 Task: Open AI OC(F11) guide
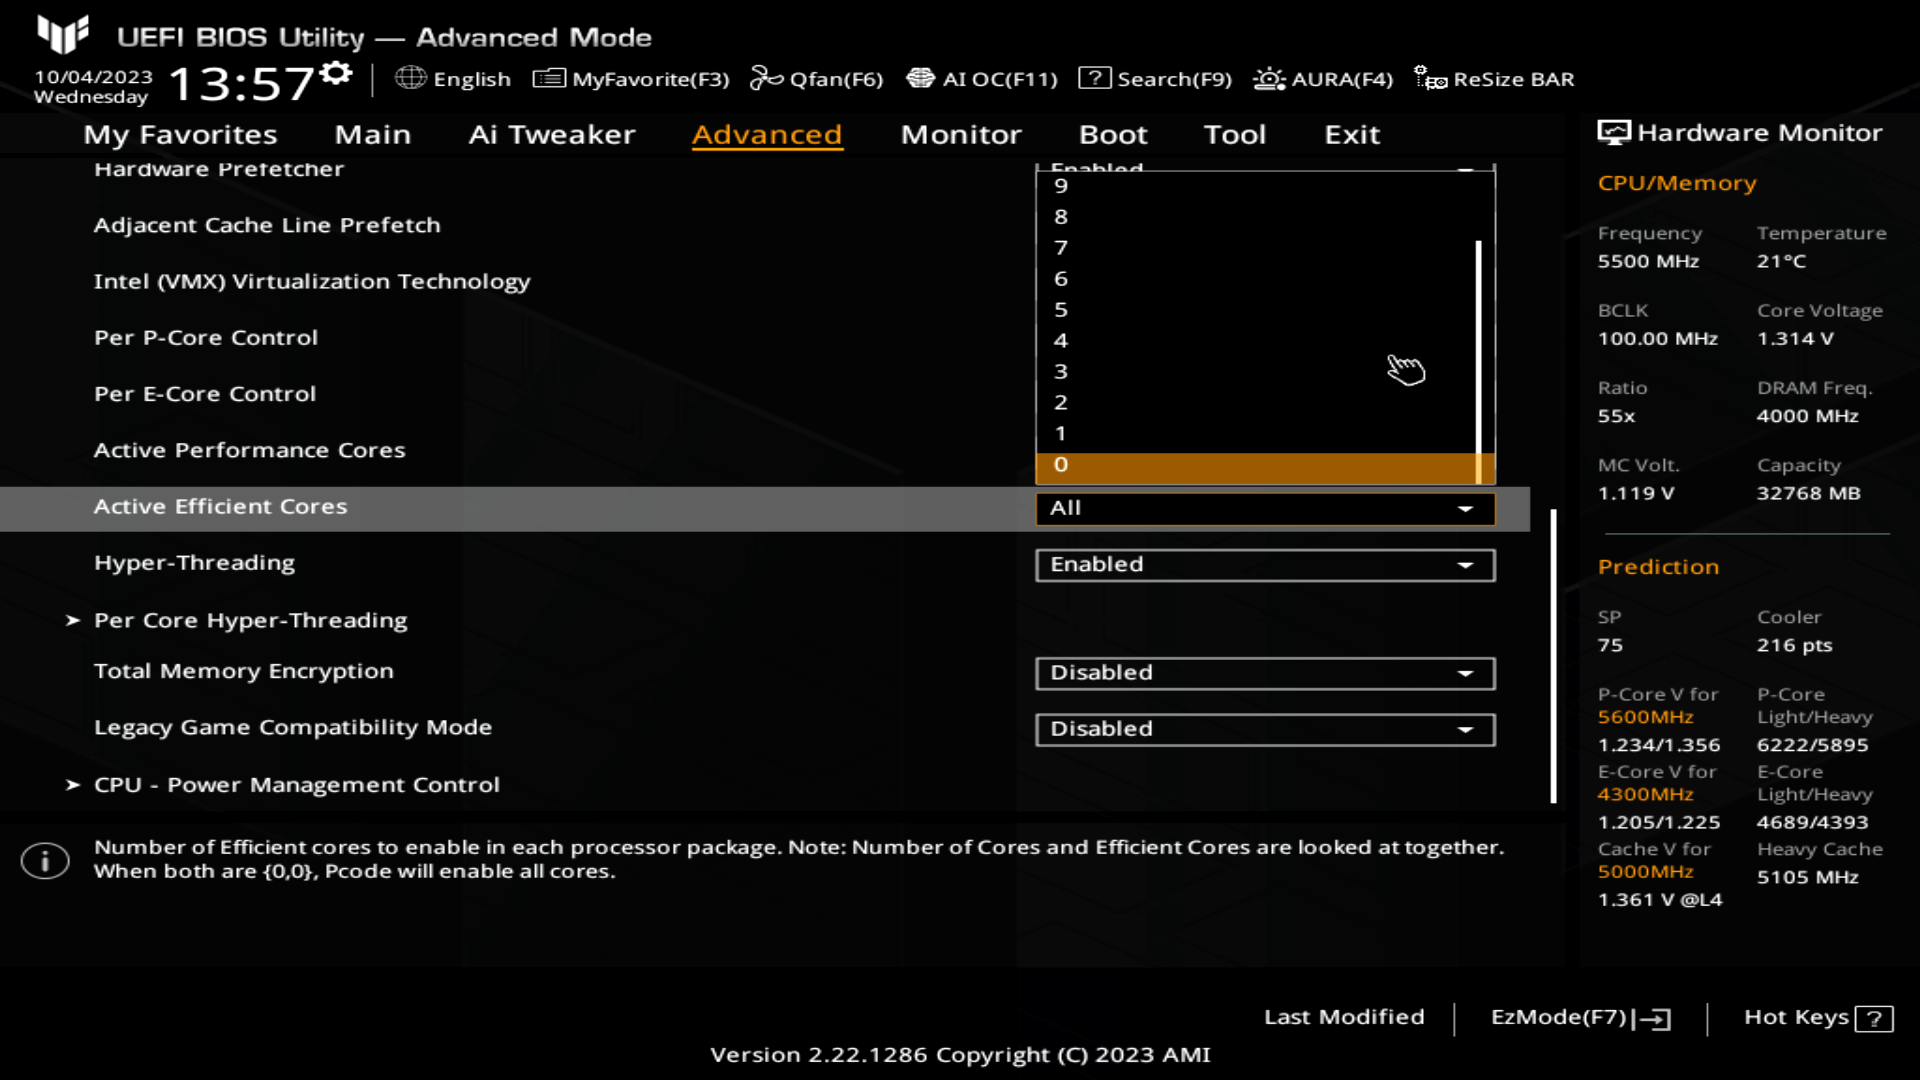981,79
